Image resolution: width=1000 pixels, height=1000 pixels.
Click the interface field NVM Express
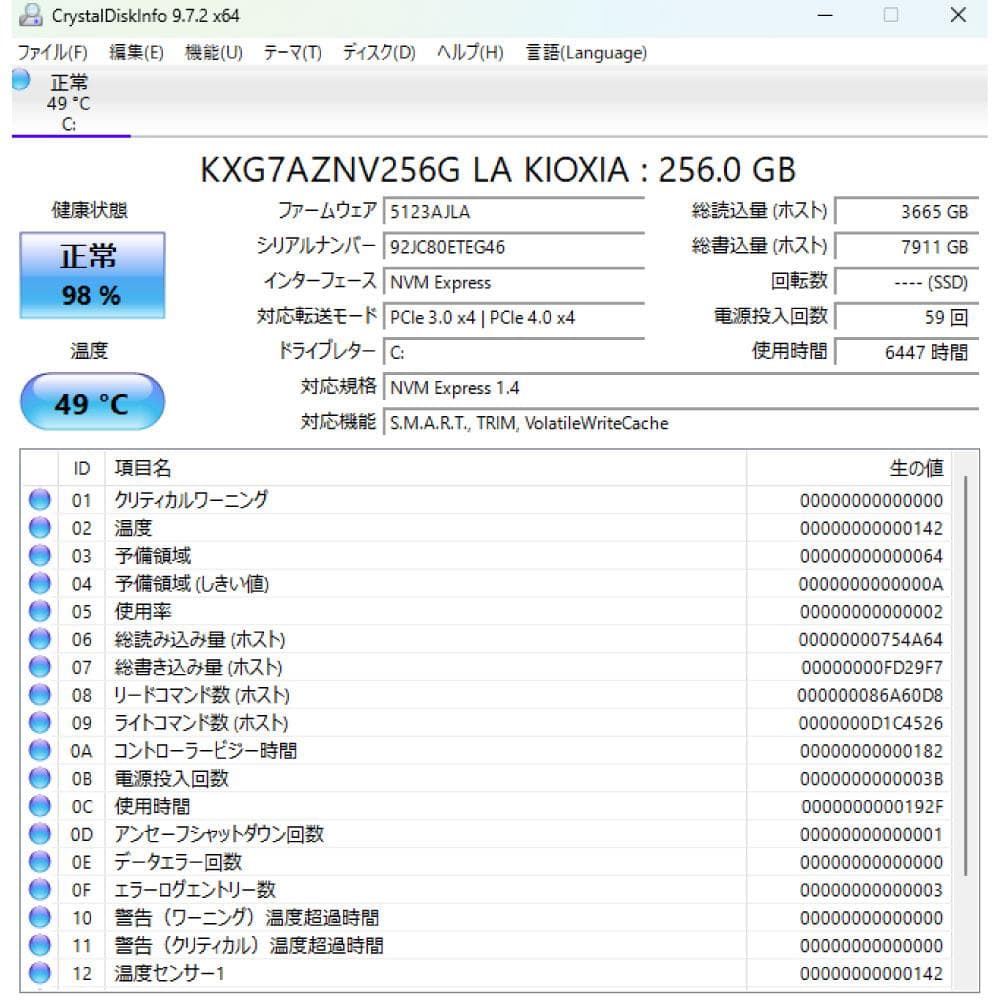tap(514, 282)
